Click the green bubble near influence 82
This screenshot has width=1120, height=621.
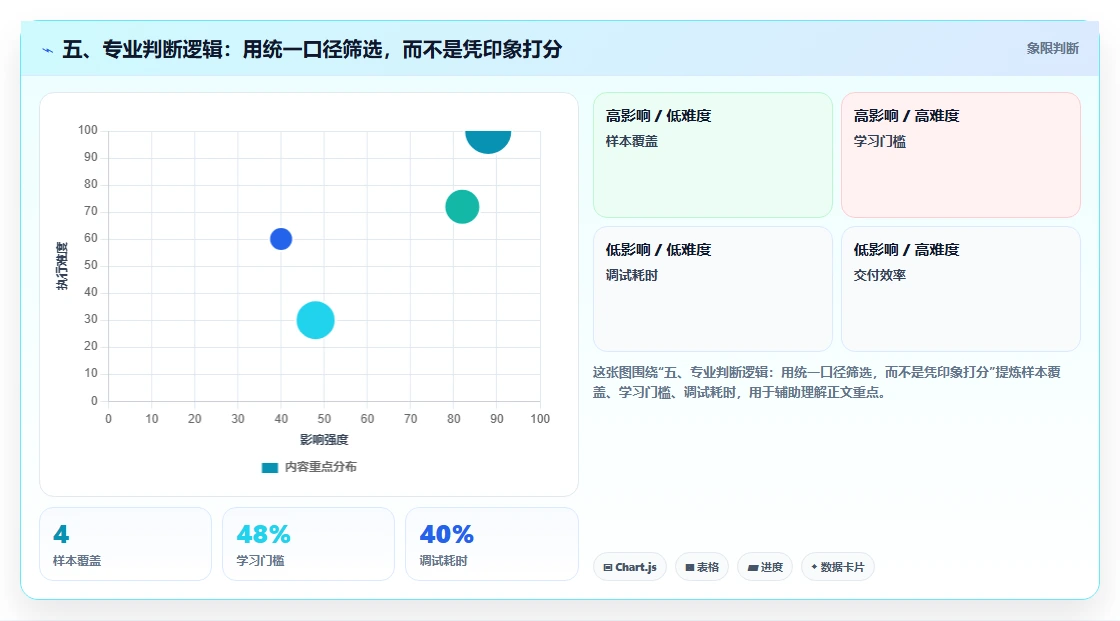pos(462,207)
